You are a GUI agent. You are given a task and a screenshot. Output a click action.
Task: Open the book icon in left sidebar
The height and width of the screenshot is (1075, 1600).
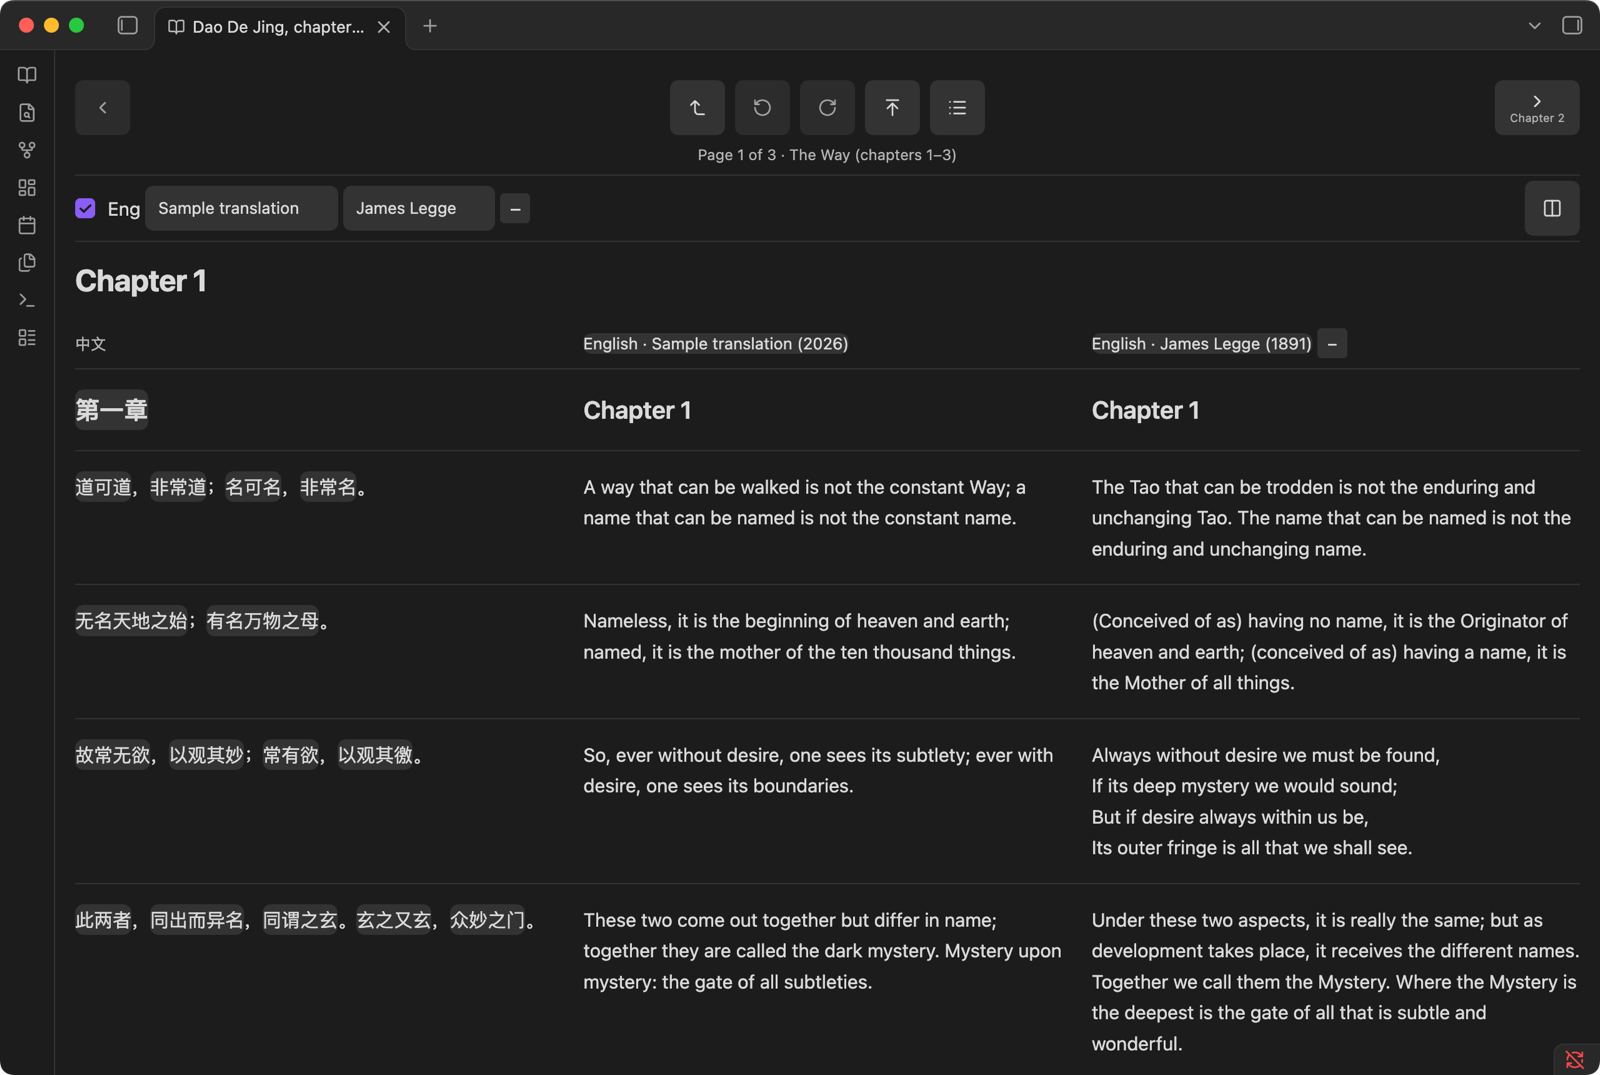(x=27, y=75)
